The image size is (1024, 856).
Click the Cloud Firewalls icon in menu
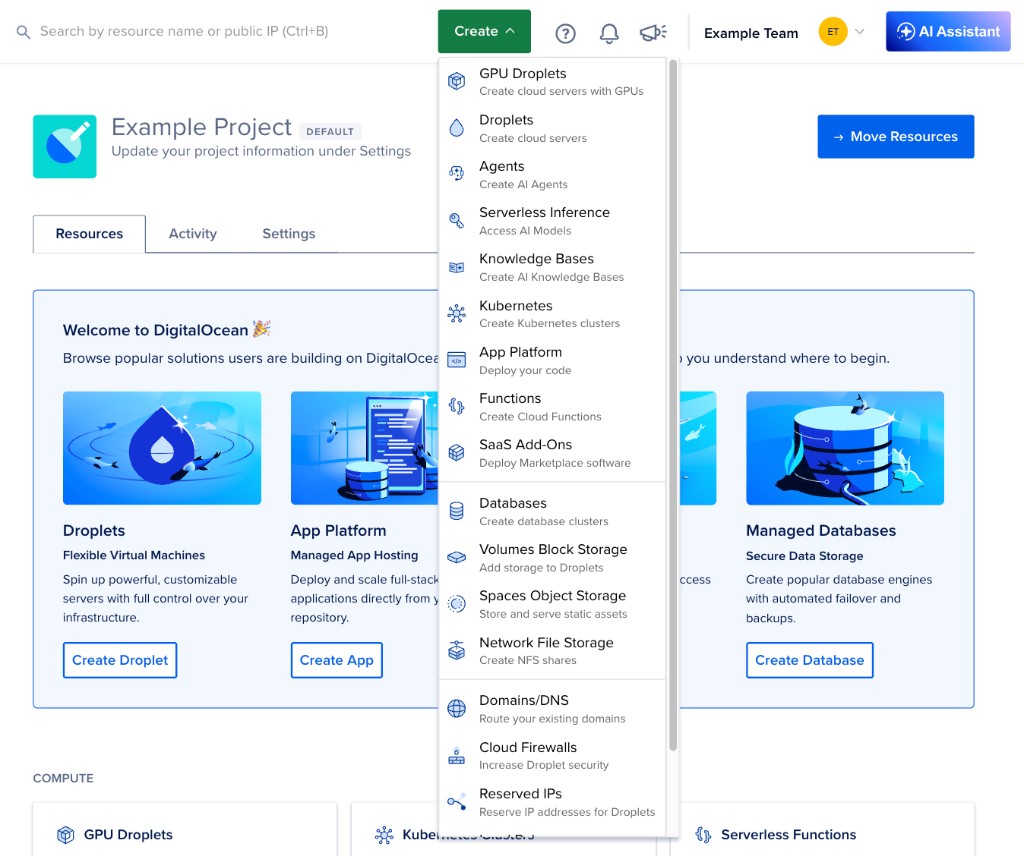(x=457, y=755)
